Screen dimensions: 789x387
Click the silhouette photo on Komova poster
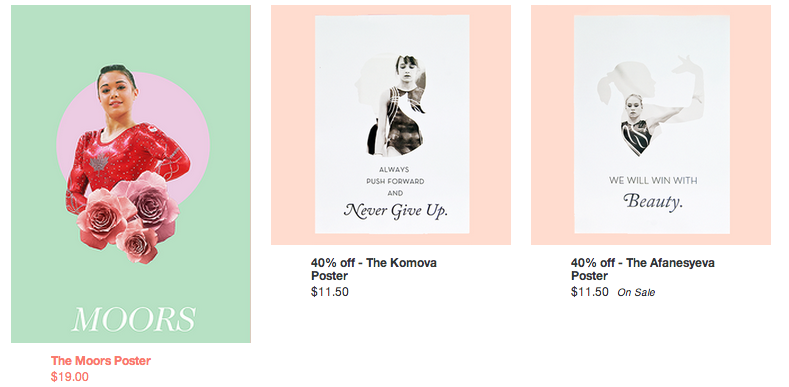pyautogui.click(x=391, y=105)
